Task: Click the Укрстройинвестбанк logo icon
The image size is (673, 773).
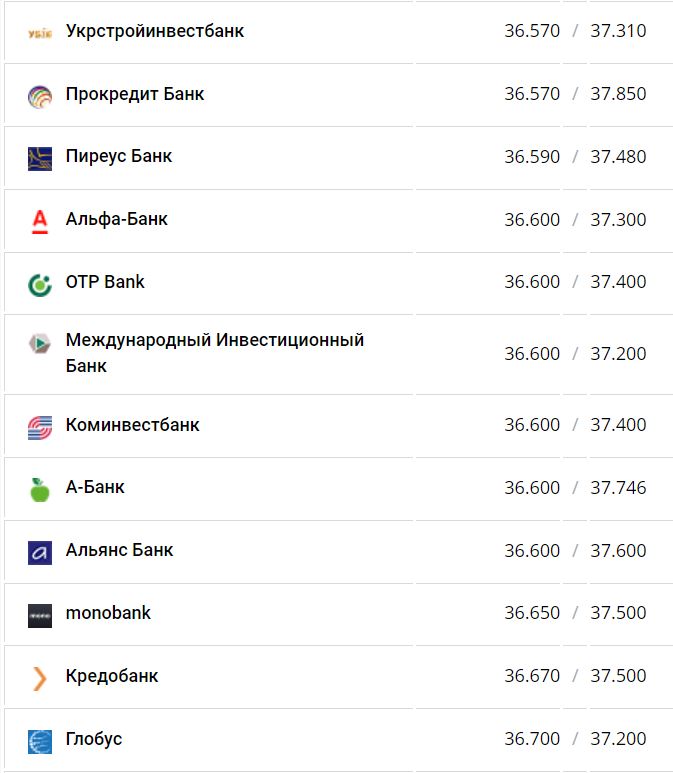Action: [x=40, y=32]
